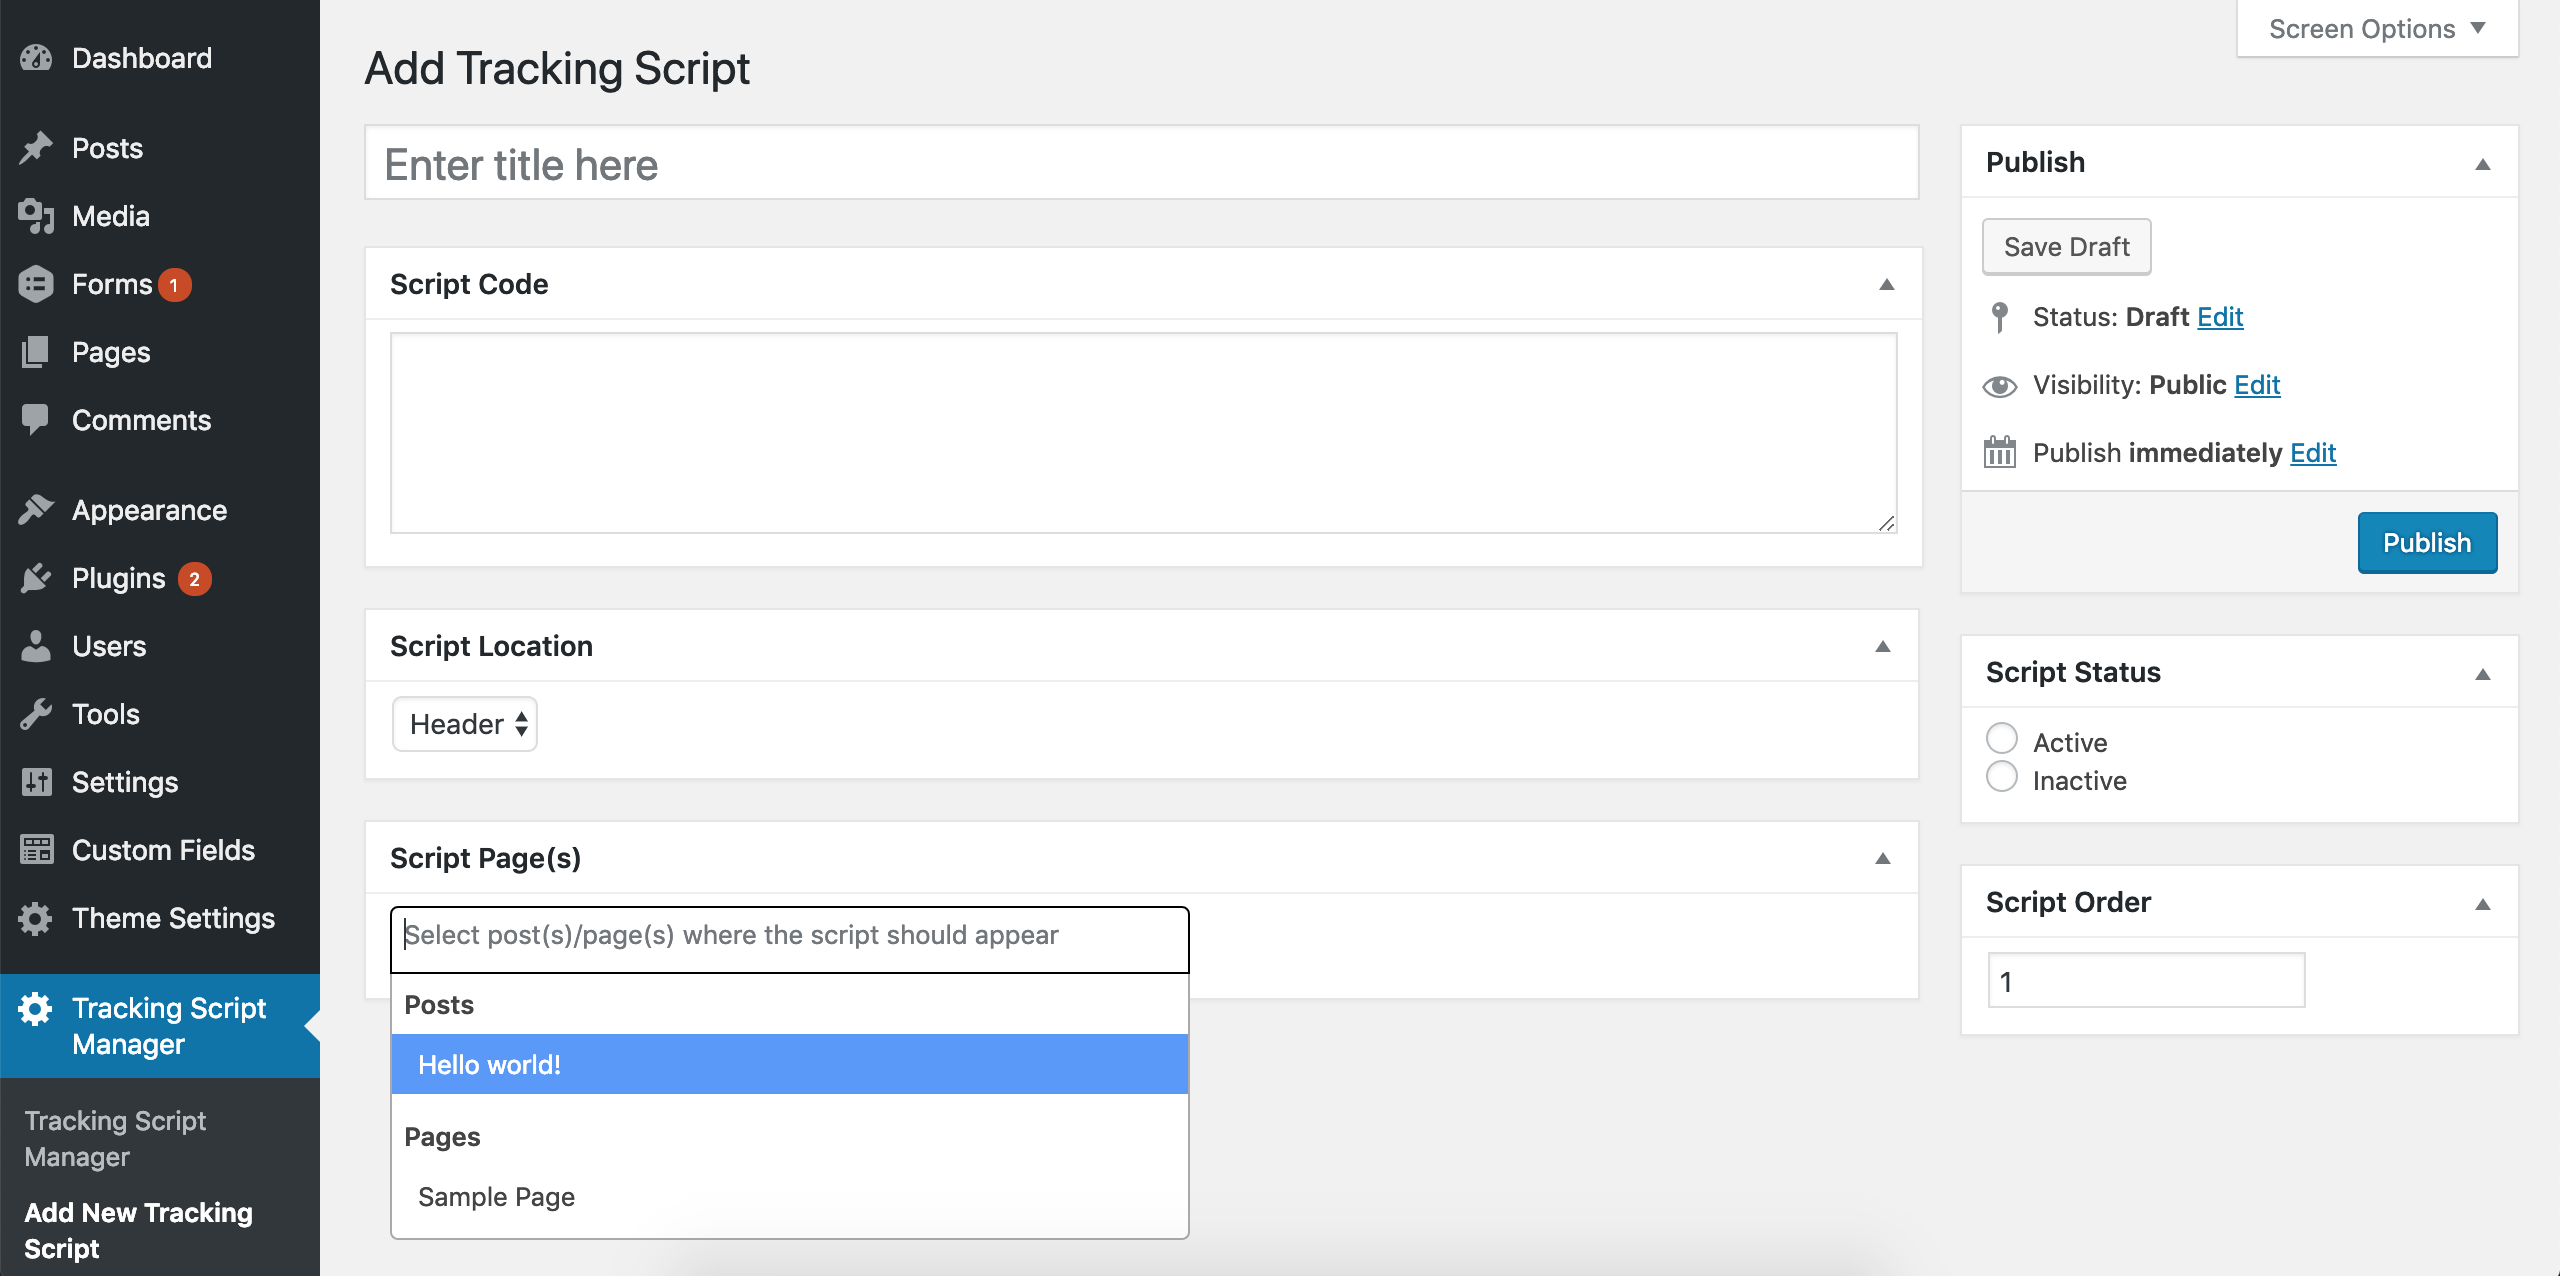Click the Save Draft button
Image resolution: width=2560 pixels, height=1276 pixels.
[x=2065, y=246]
